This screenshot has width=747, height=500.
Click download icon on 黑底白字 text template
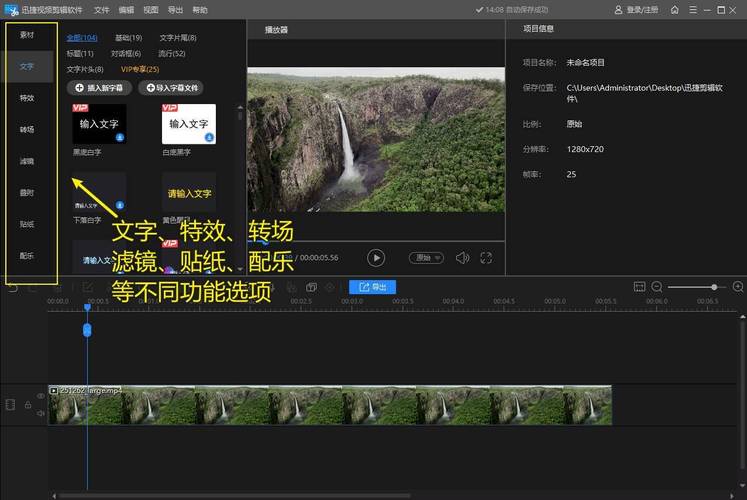tap(120, 137)
